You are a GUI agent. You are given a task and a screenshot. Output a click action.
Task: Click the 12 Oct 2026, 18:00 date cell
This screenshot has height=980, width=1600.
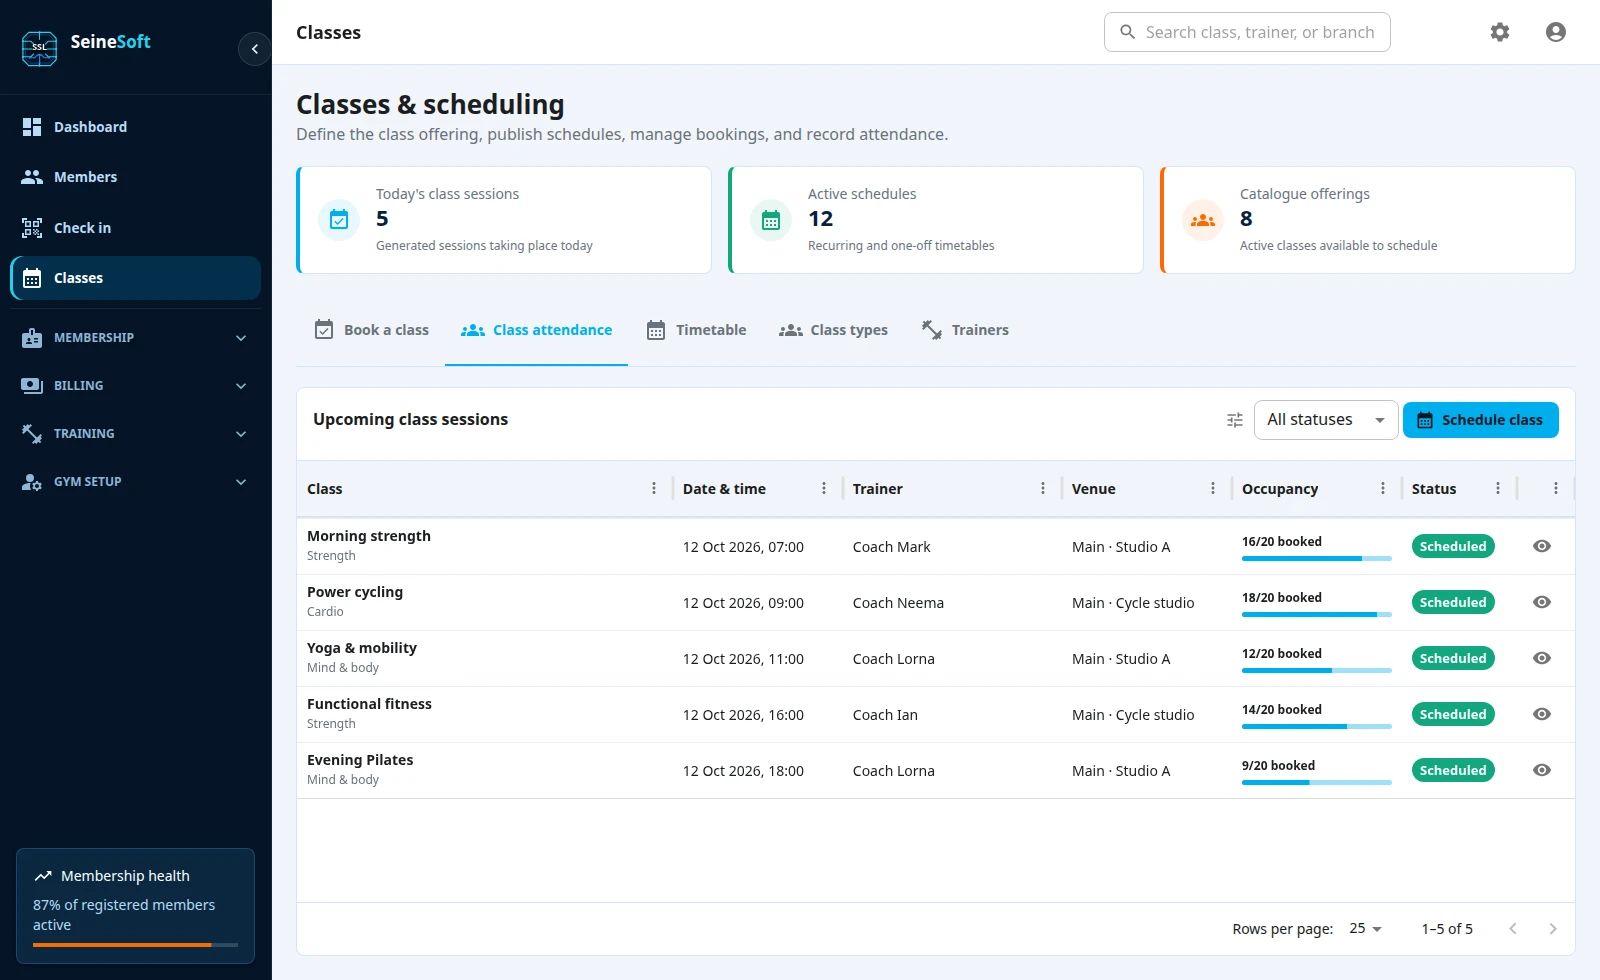(743, 771)
